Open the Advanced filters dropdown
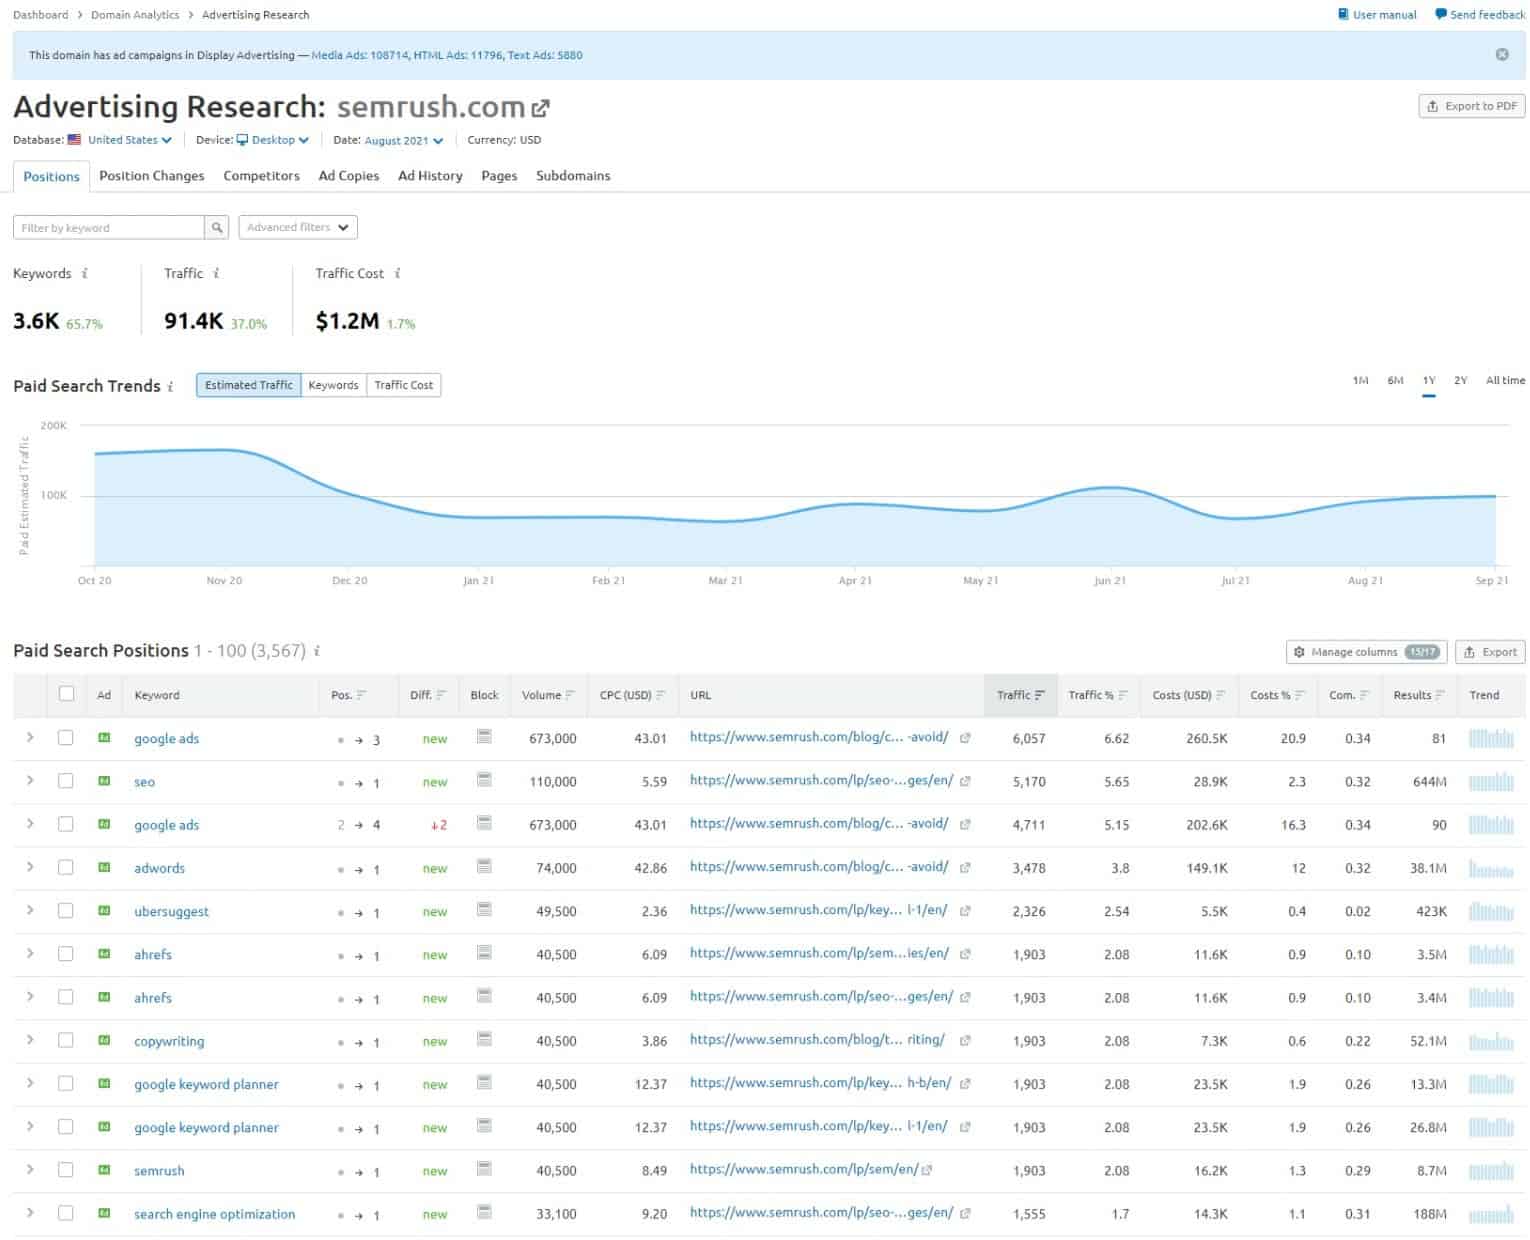The image size is (1530, 1240). pyautogui.click(x=298, y=228)
